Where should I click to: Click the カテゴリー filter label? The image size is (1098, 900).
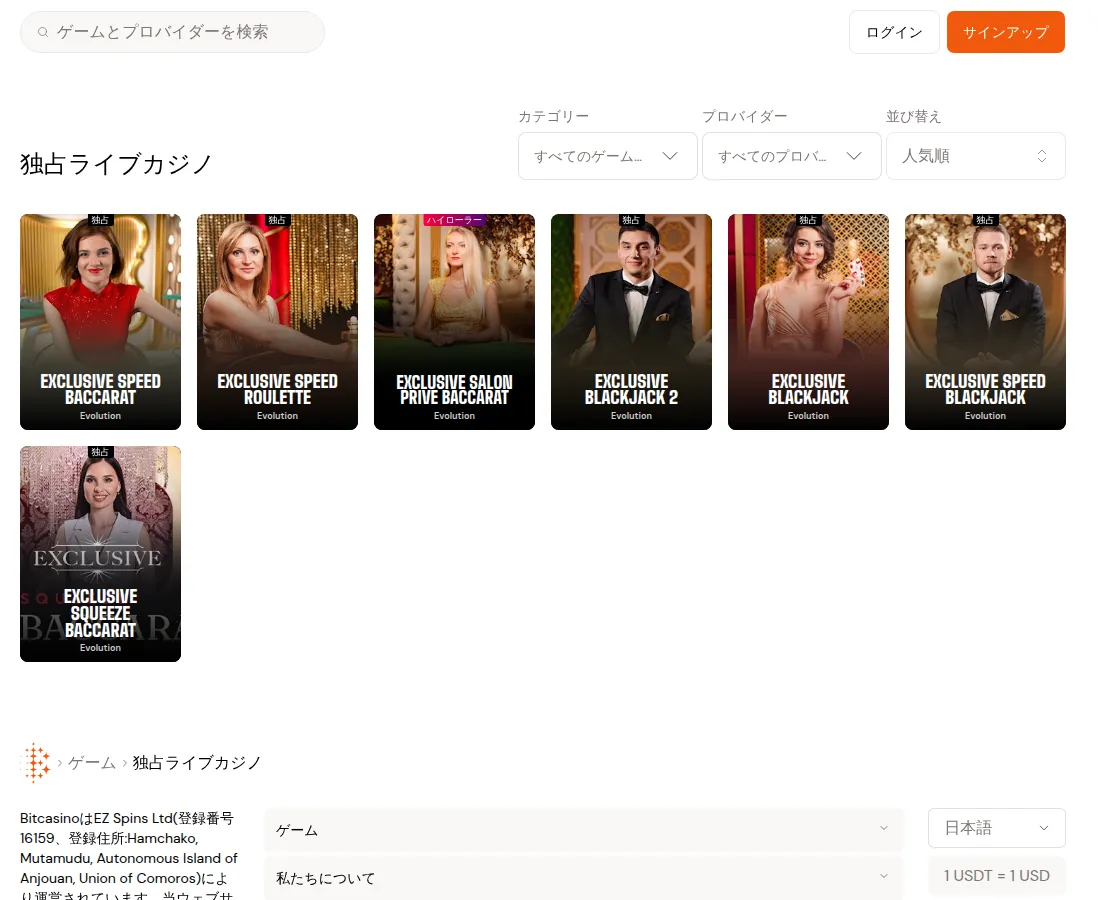(553, 116)
